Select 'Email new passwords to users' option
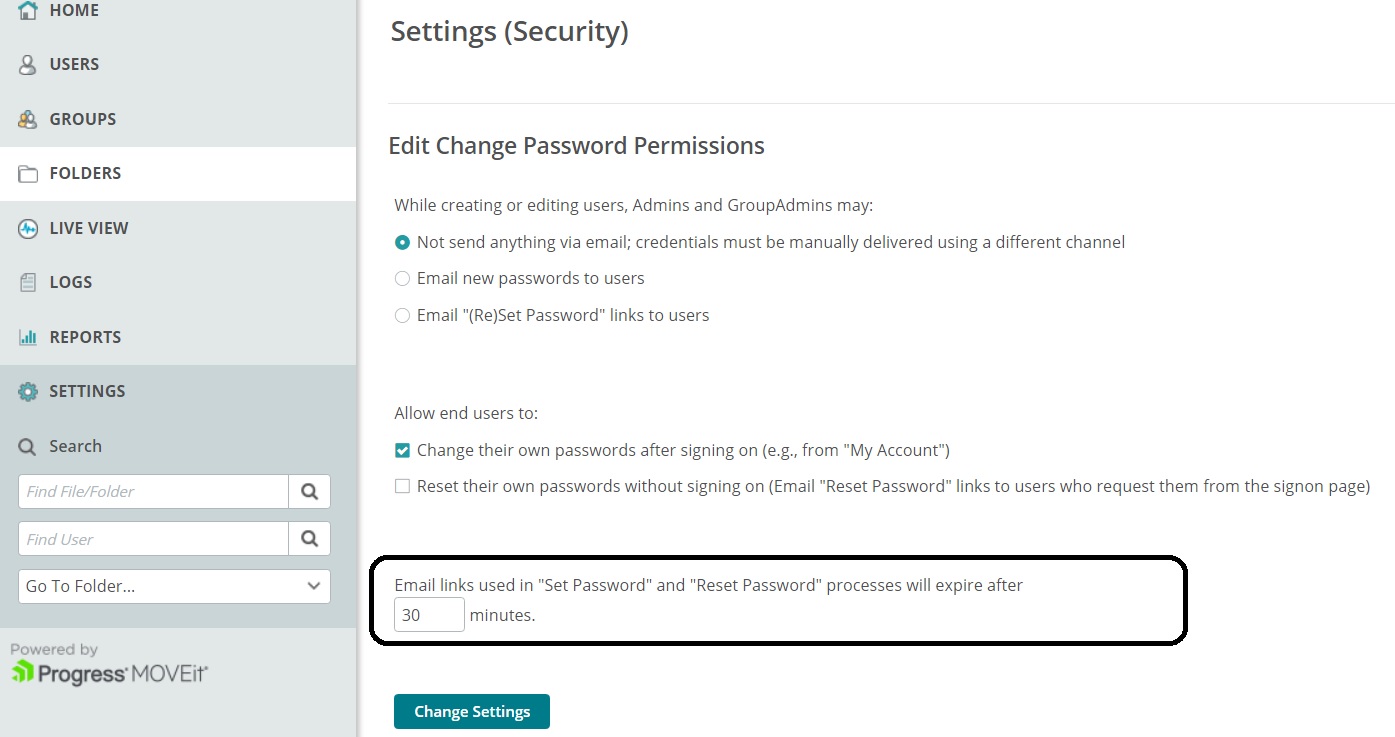This screenshot has height=737, width=1395. (x=402, y=278)
